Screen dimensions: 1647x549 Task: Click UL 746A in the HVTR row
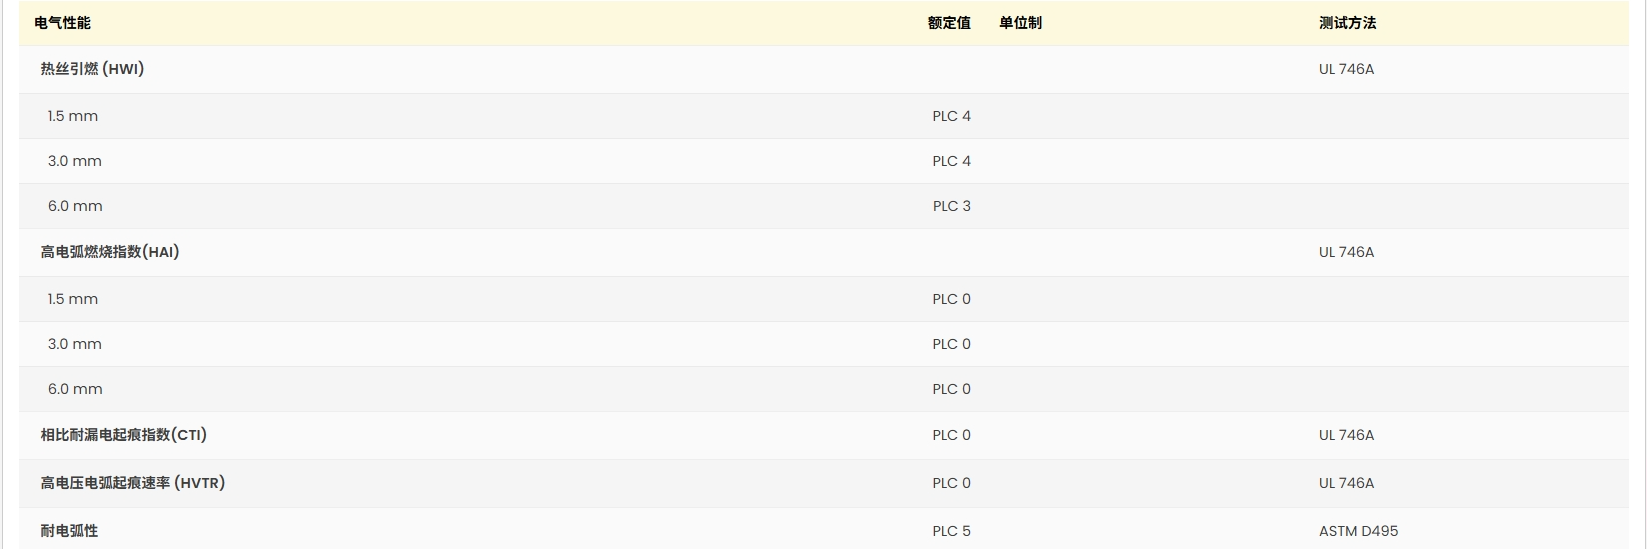[1346, 483]
